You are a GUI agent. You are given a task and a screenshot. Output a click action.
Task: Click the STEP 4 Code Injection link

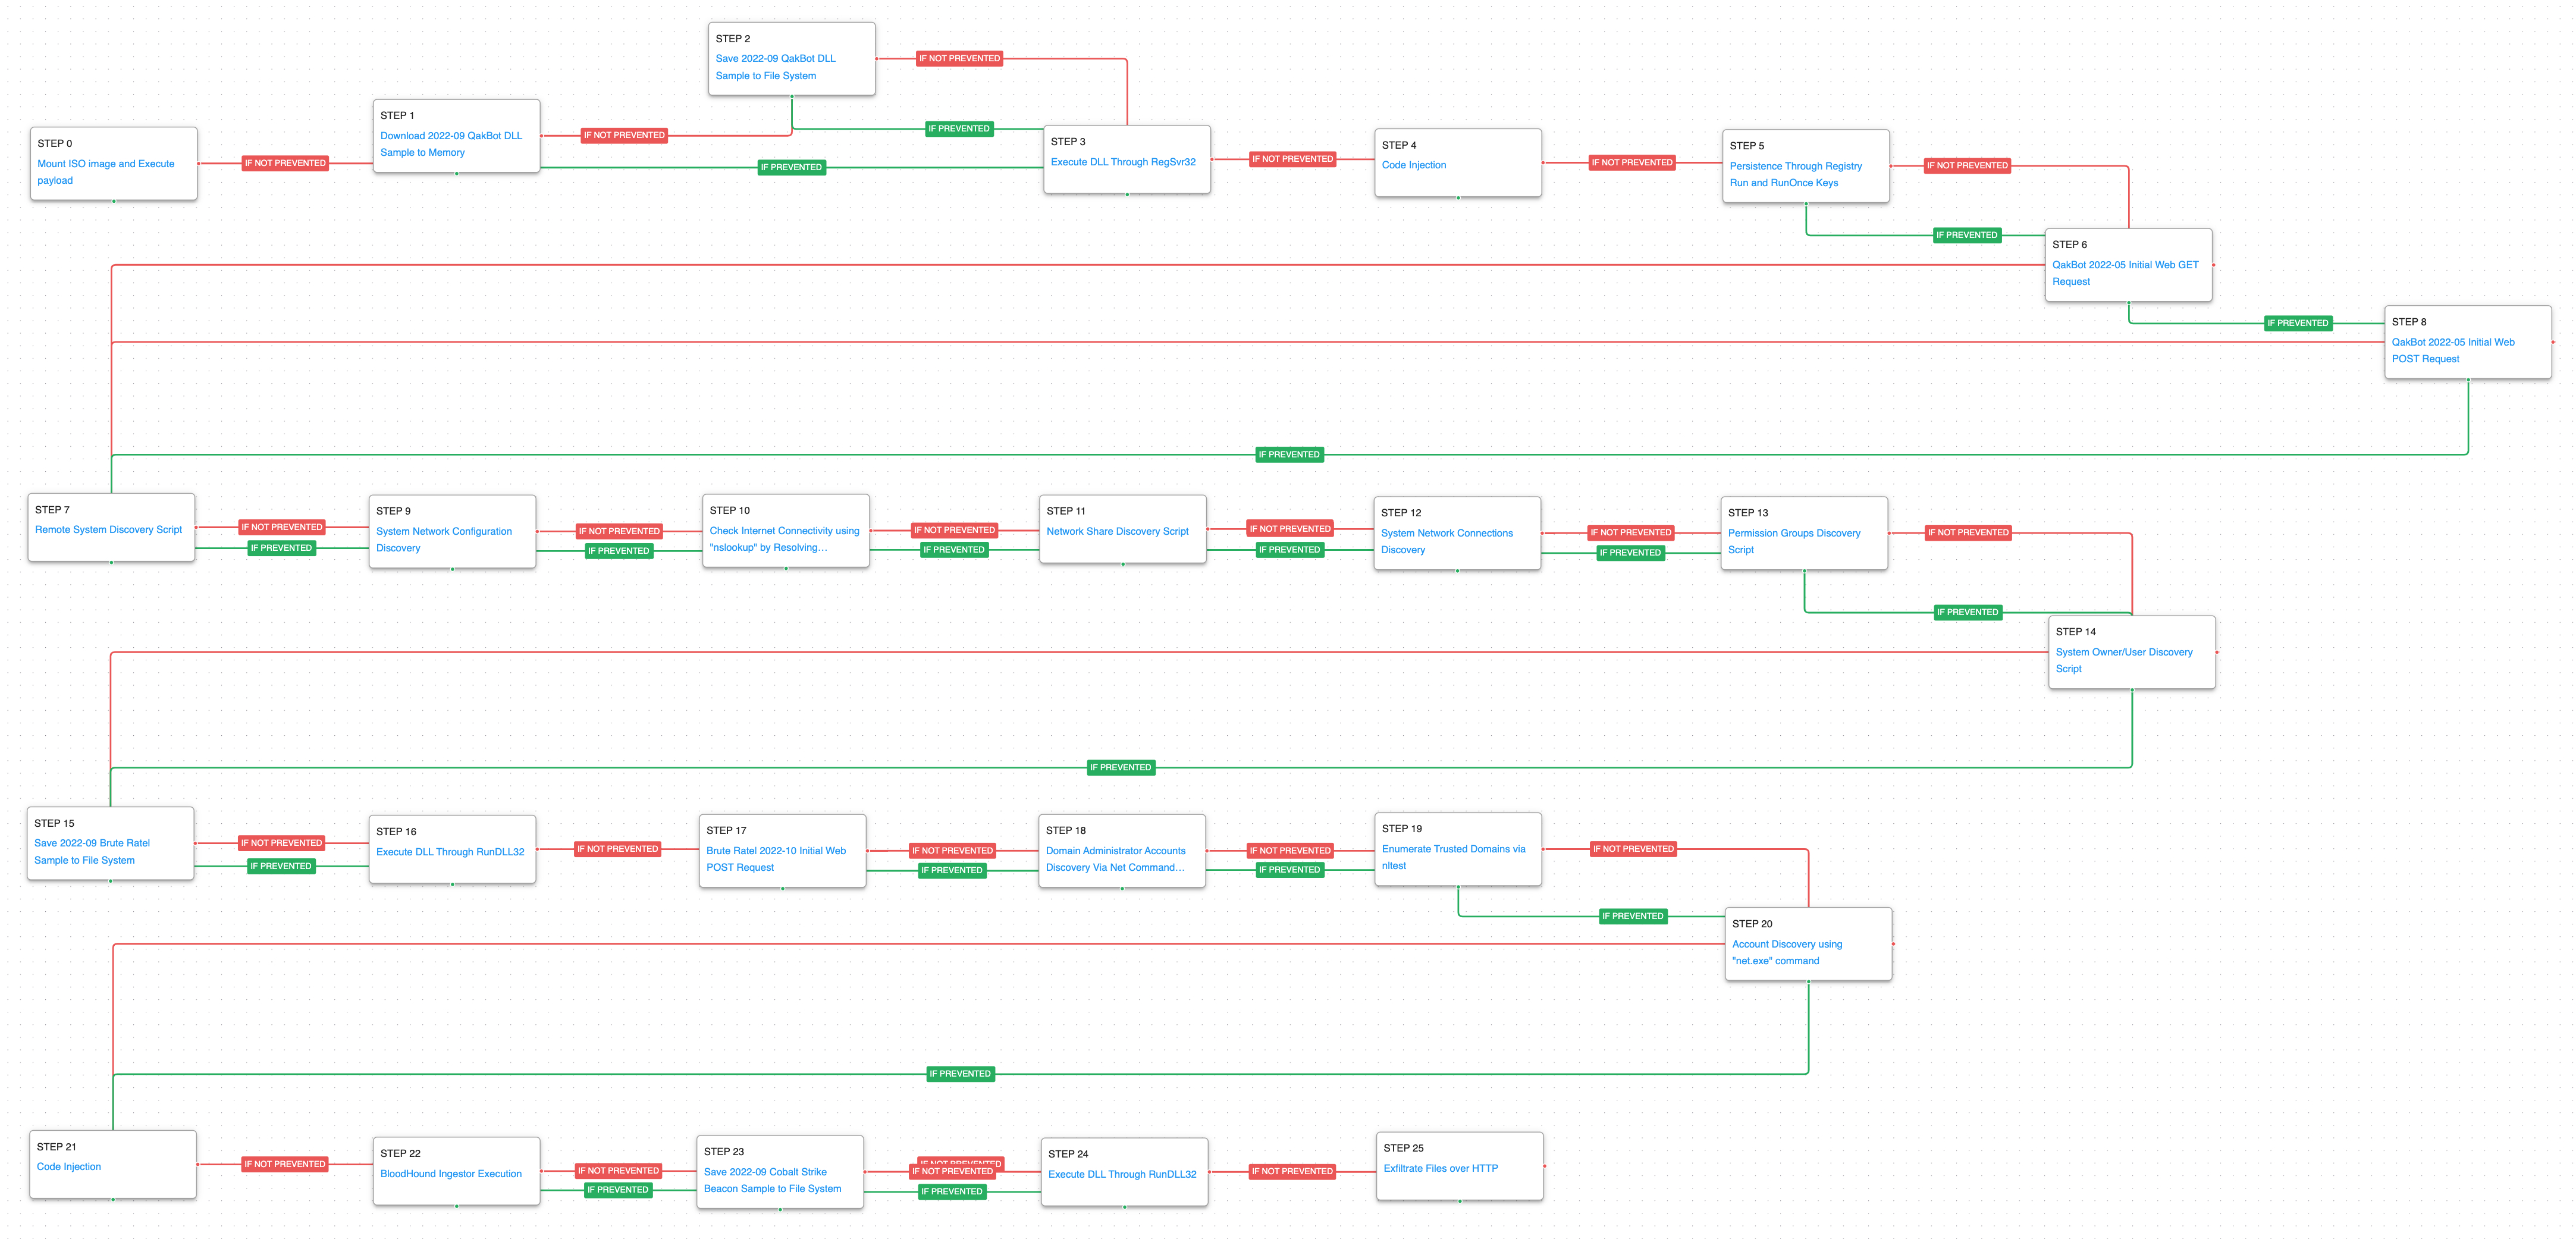[1413, 165]
